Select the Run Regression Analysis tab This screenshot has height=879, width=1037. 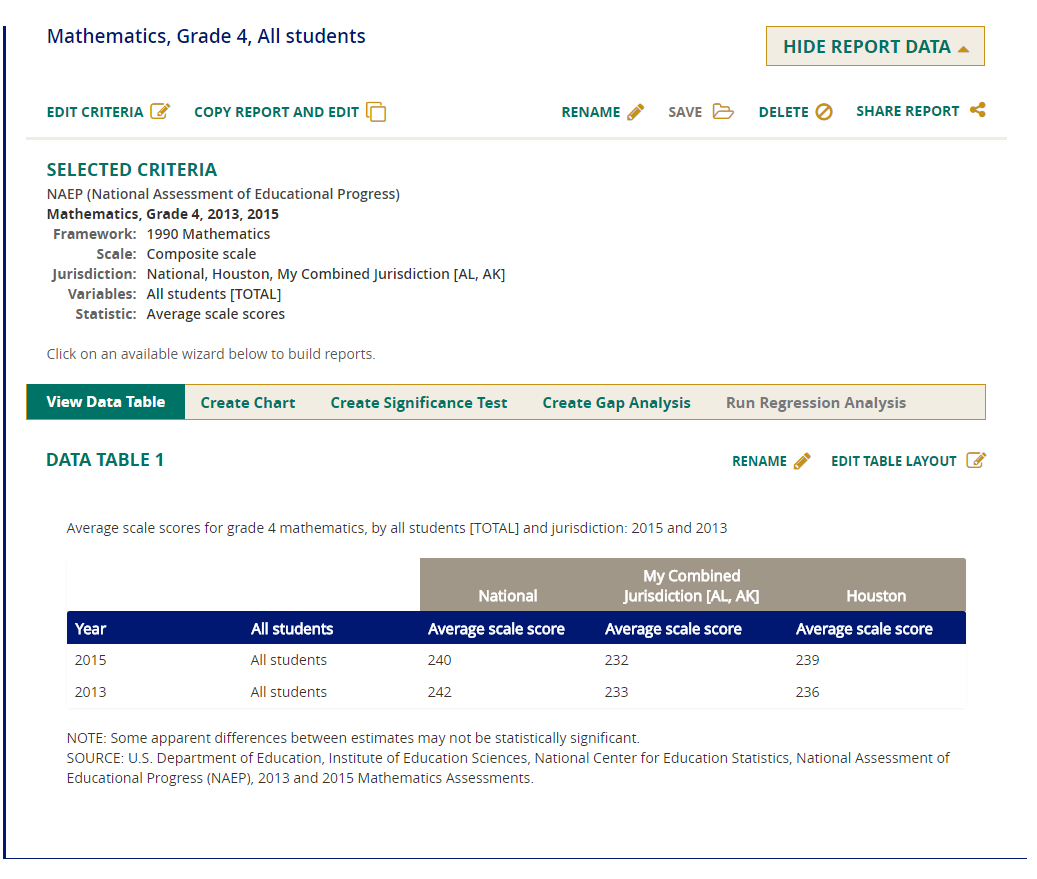[x=816, y=403]
